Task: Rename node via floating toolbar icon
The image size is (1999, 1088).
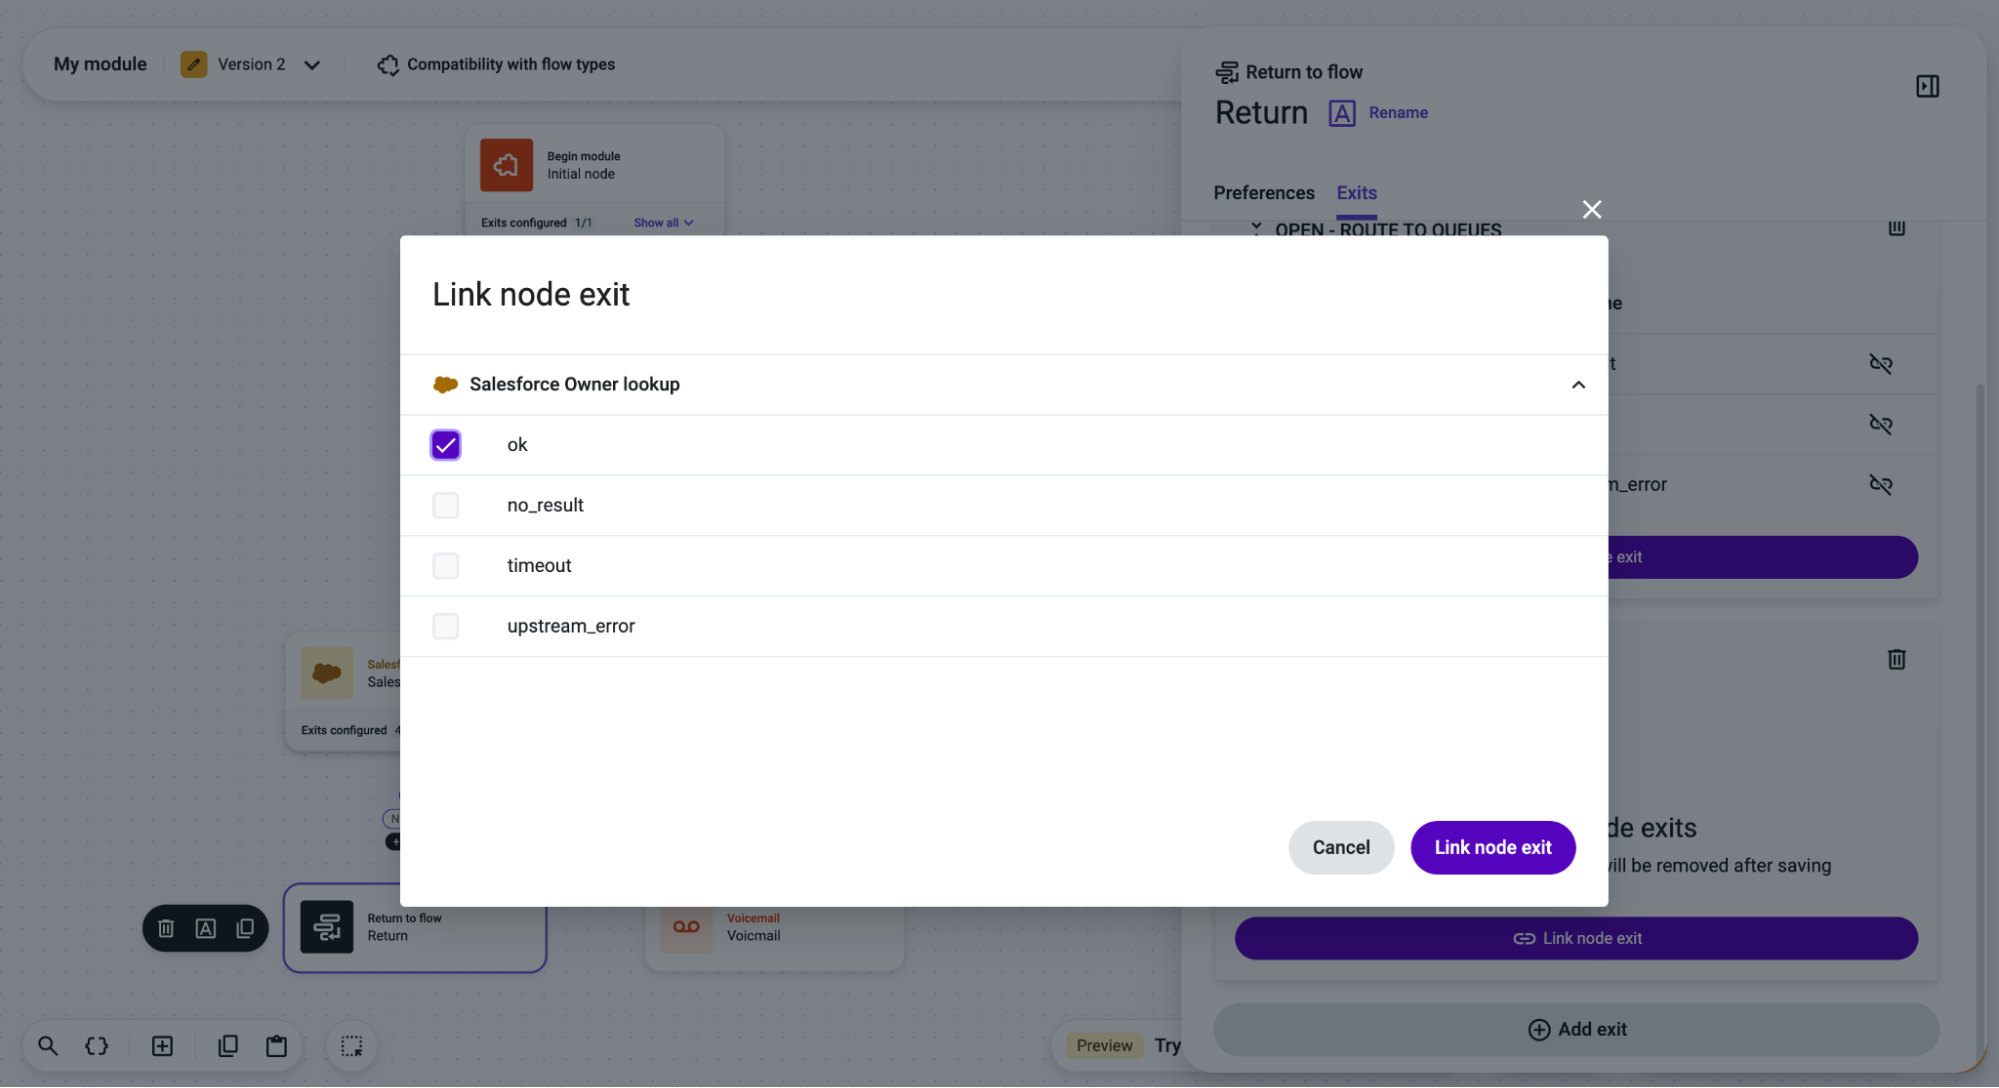Action: pyautogui.click(x=205, y=929)
